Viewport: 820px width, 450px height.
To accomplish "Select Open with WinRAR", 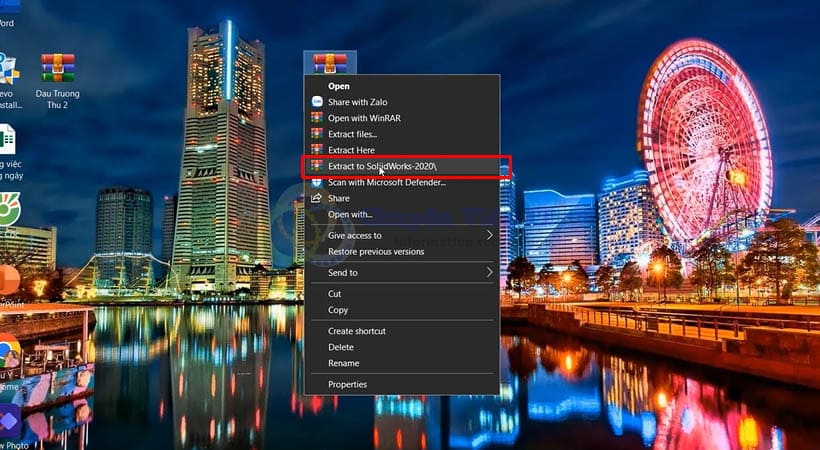I will [x=364, y=118].
